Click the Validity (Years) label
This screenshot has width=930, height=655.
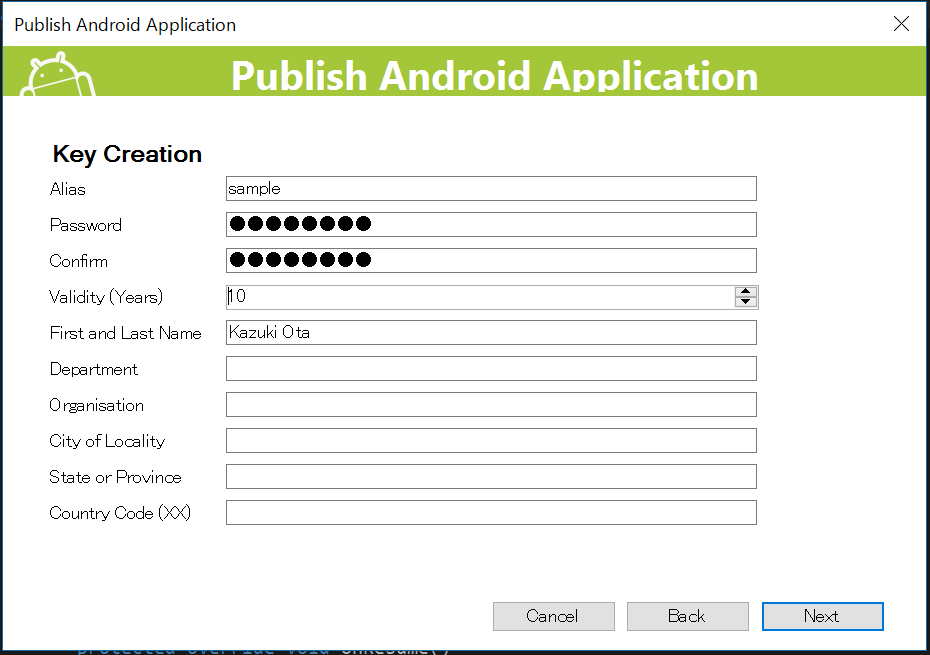[x=106, y=297]
